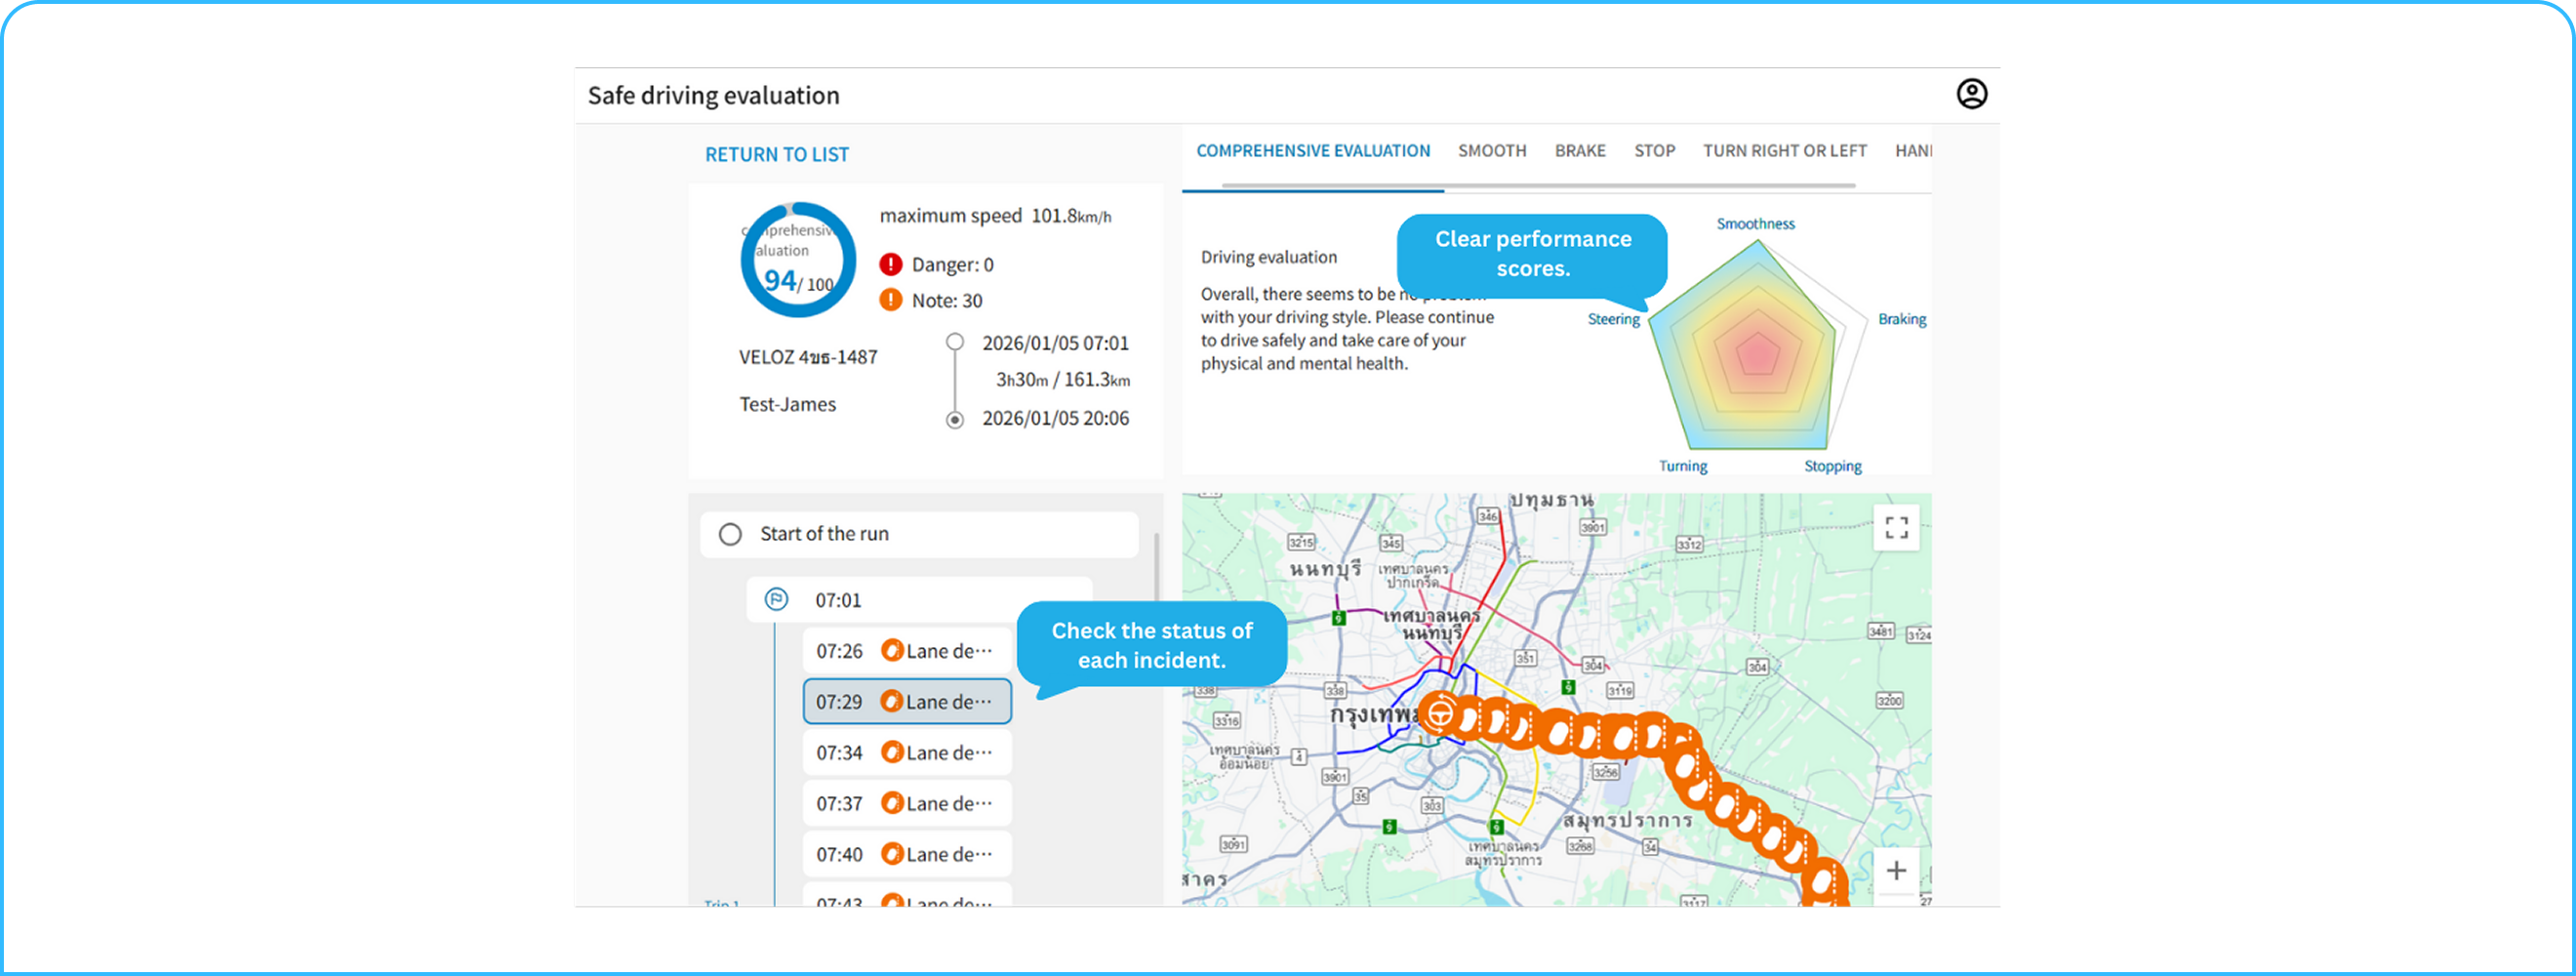Viewport: 2576px width, 976px height.
Task: Select trip start time 2026/01/05 07:01 marker
Action: [x=955, y=343]
